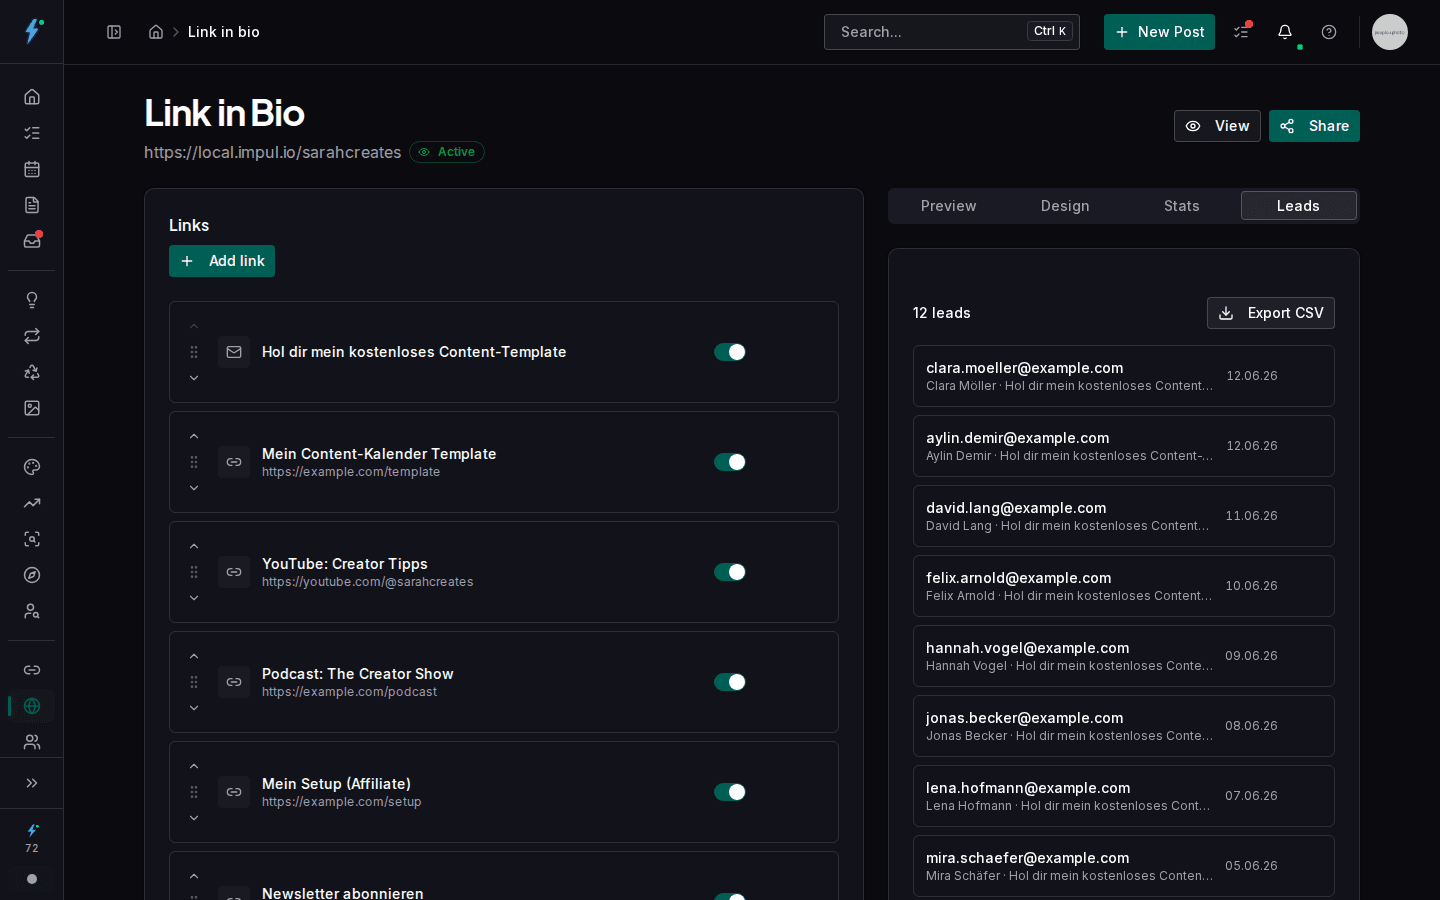Open the trending analytics sidebar icon
The width and height of the screenshot is (1440, 900).
[x=32, y=503]
